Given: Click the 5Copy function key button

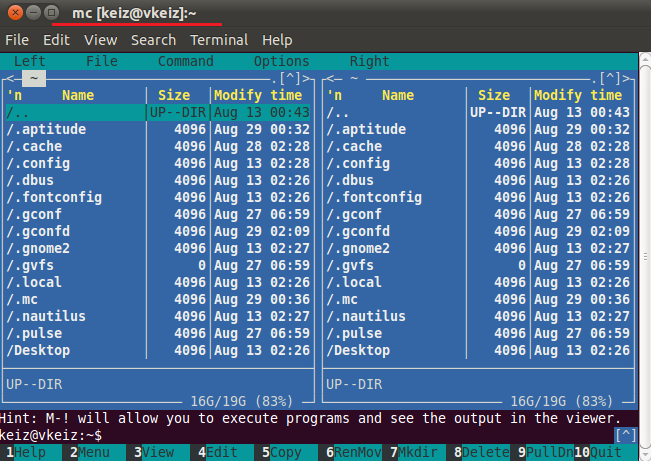Looking at the screenshot, I should pyautogui.click(x=282, y=452).
